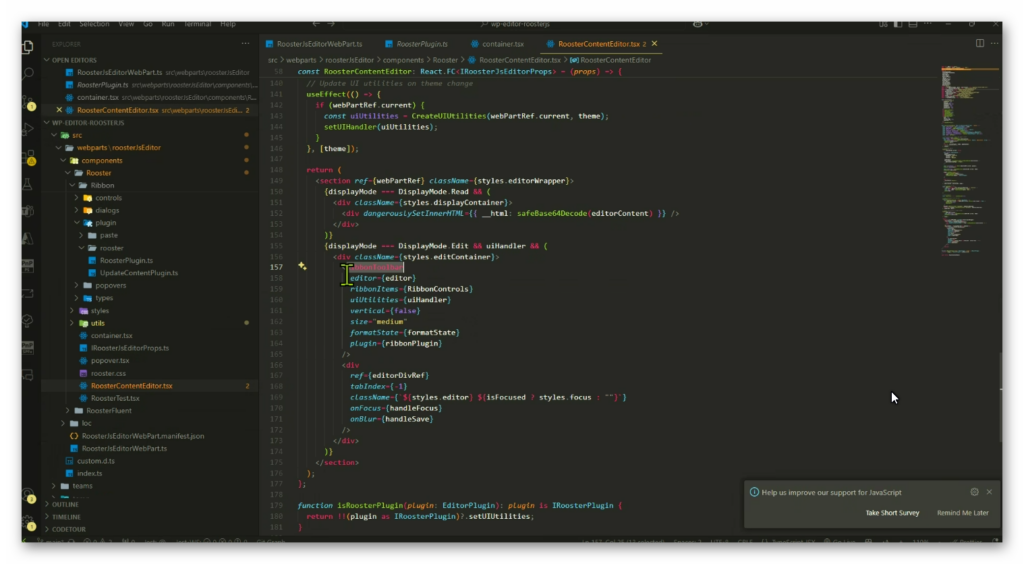Open the Source Control view
Image resolution: width=1024 pixels, height=564 pixels.
coord(28,100)
